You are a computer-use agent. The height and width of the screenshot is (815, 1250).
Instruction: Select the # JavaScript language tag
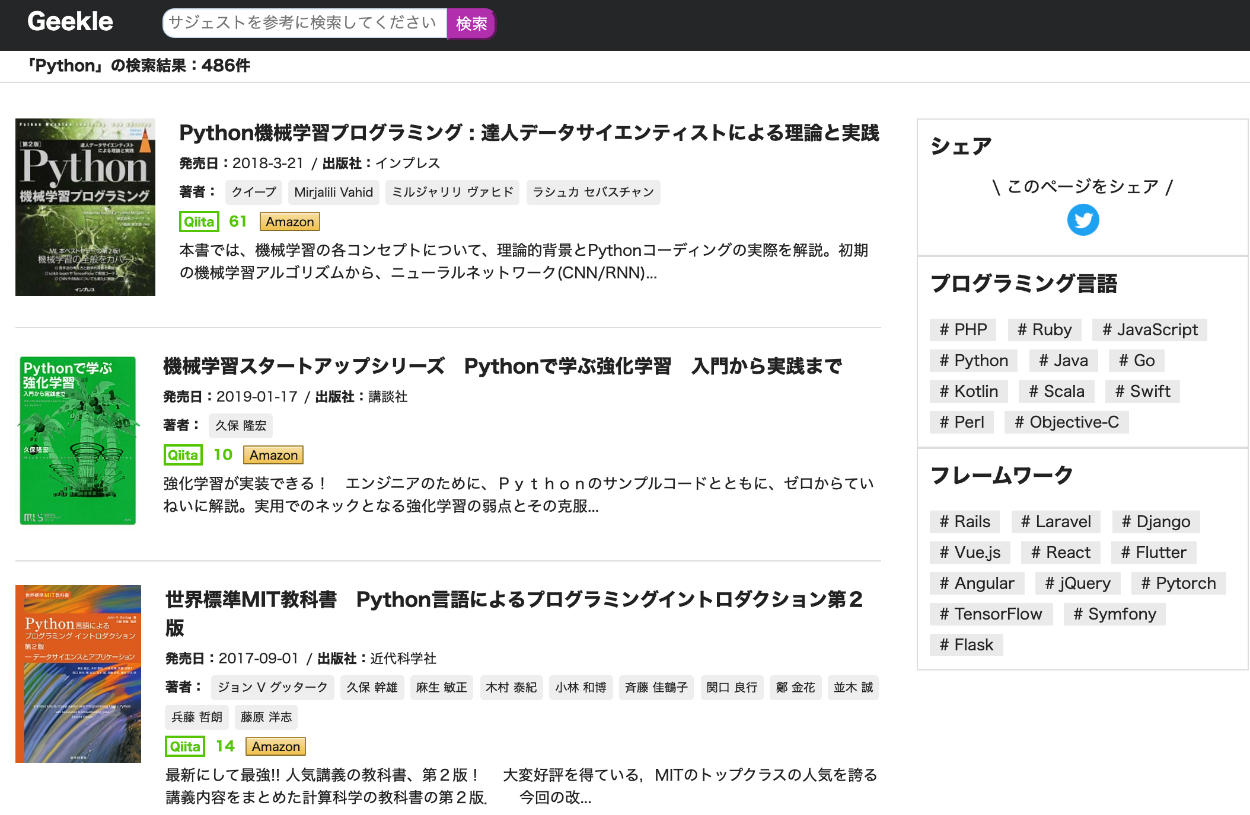coord(1148,330)
